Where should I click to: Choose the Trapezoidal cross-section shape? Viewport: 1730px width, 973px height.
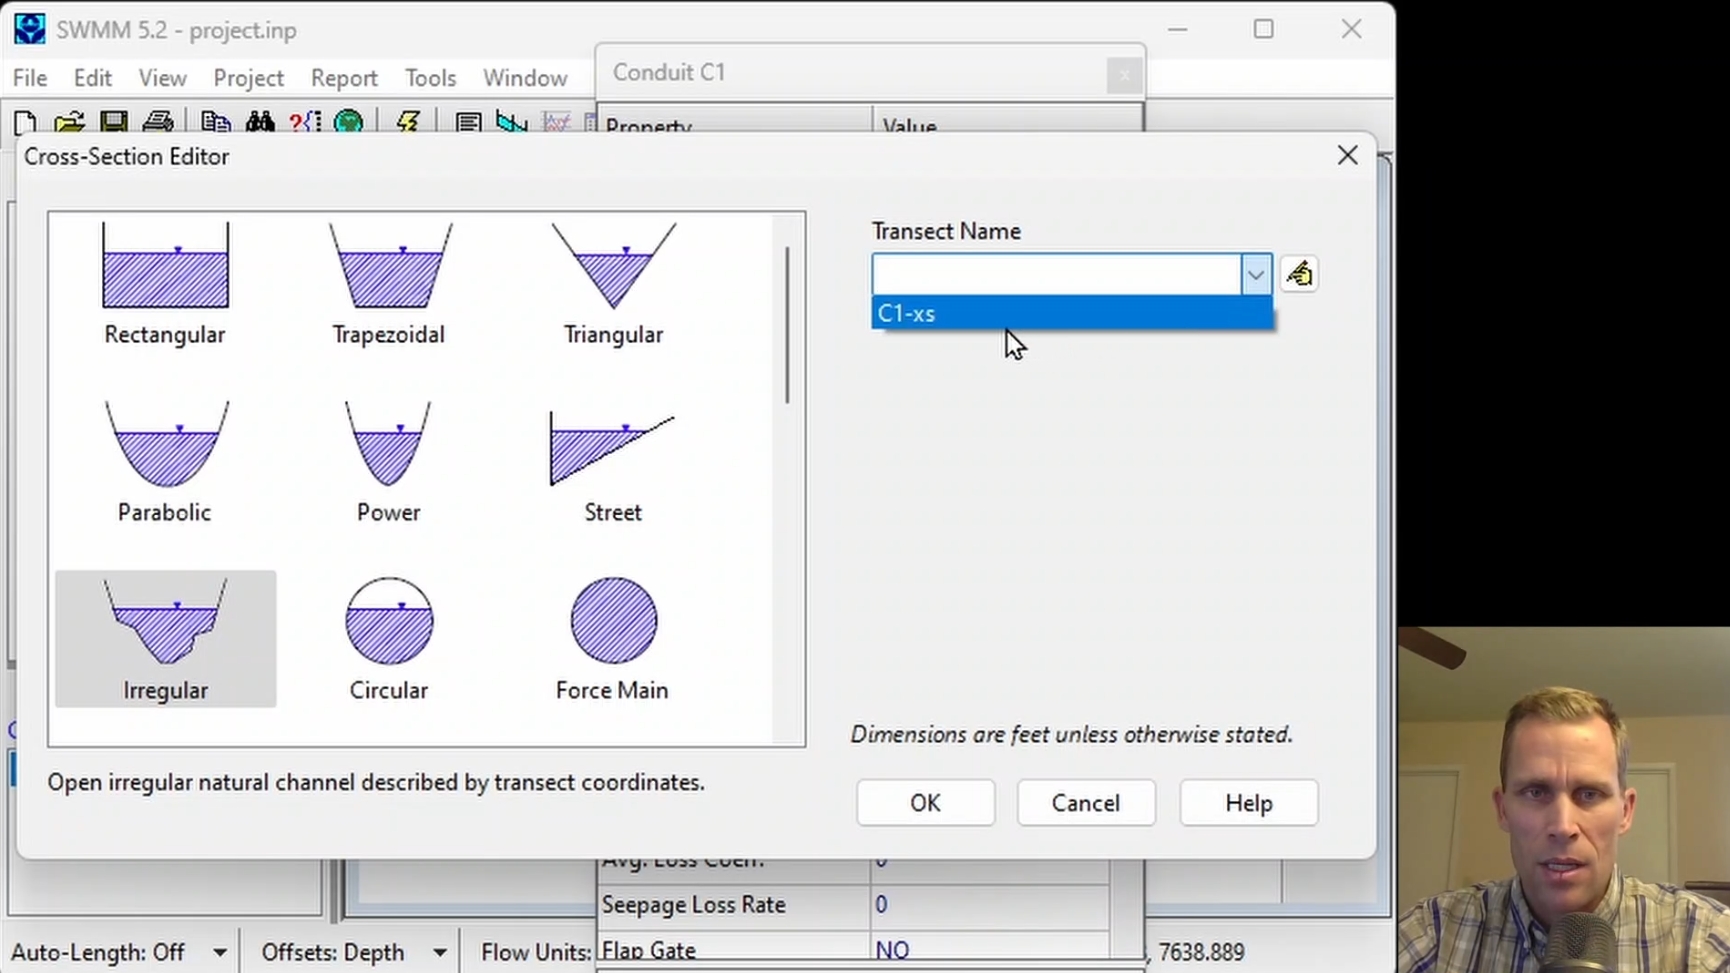389,283
